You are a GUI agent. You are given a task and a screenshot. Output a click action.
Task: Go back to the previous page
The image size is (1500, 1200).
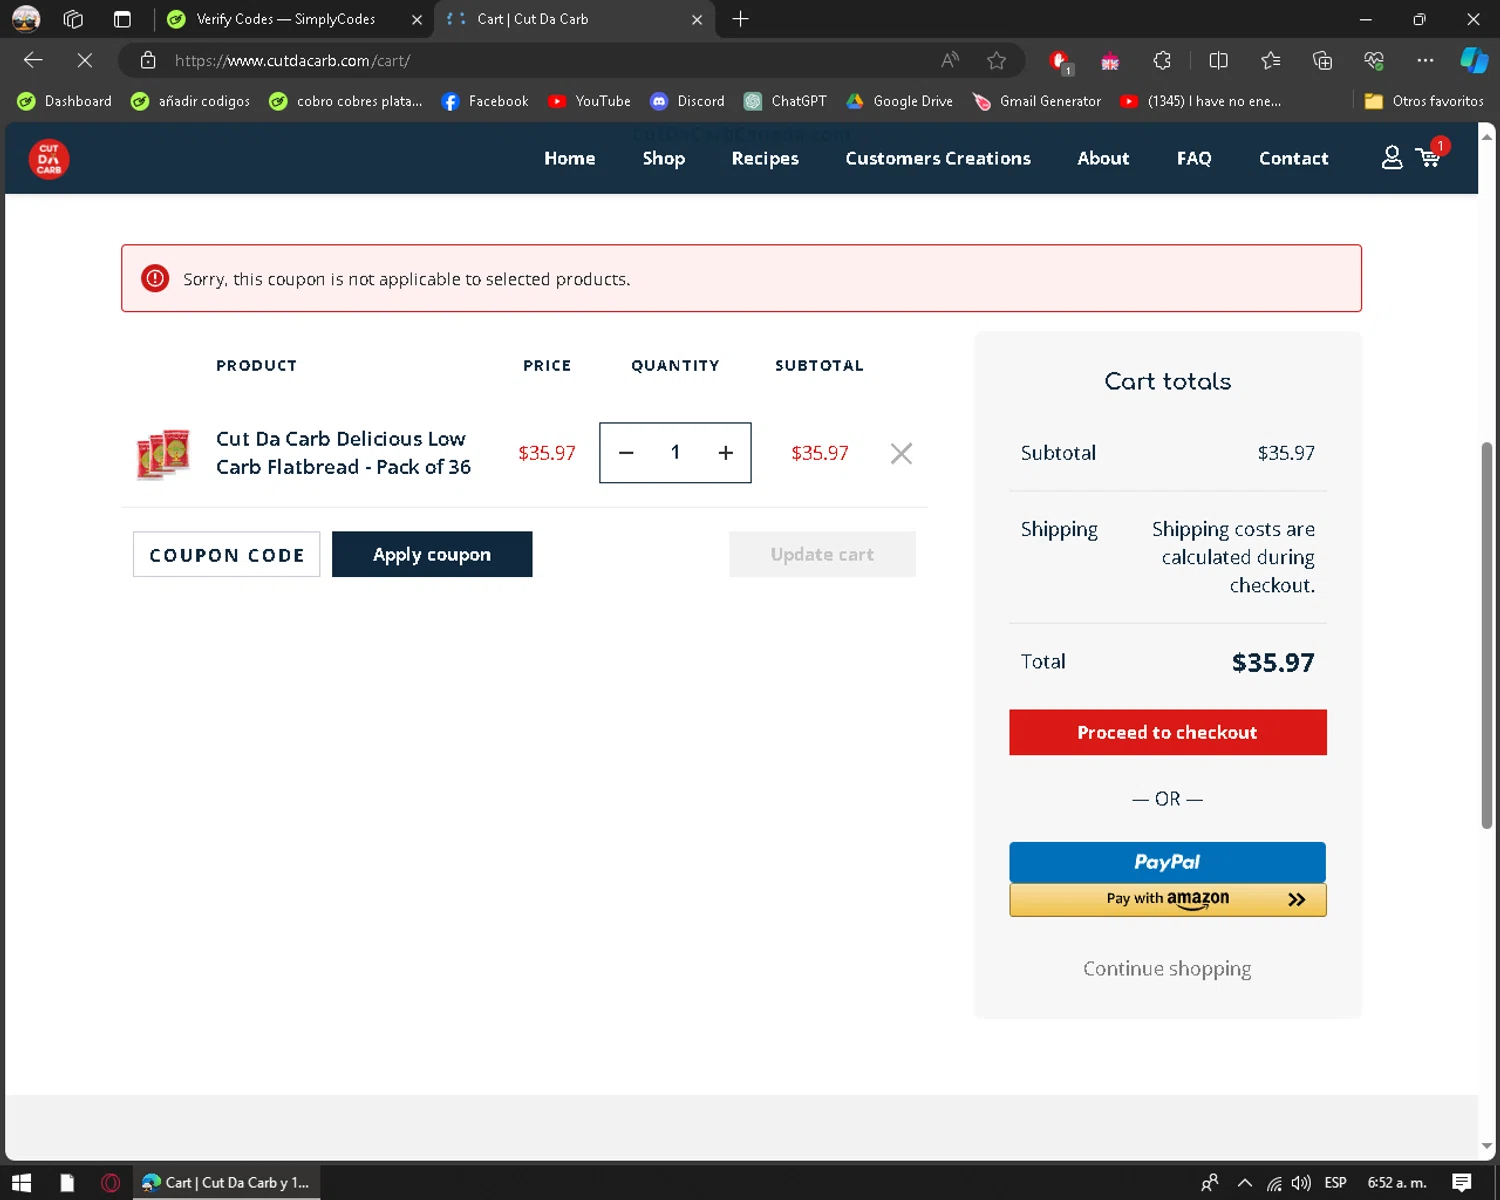[x=33, y=60]
